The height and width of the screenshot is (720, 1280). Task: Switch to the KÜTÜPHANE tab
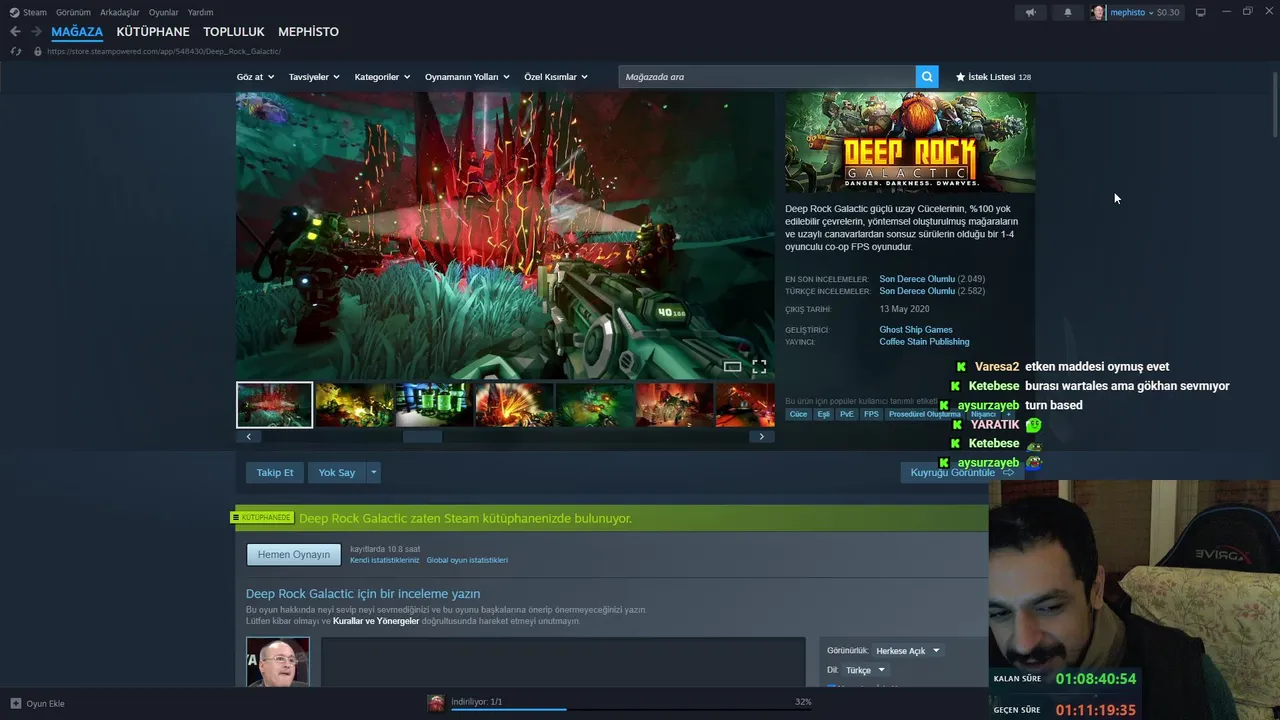(153, 32)
